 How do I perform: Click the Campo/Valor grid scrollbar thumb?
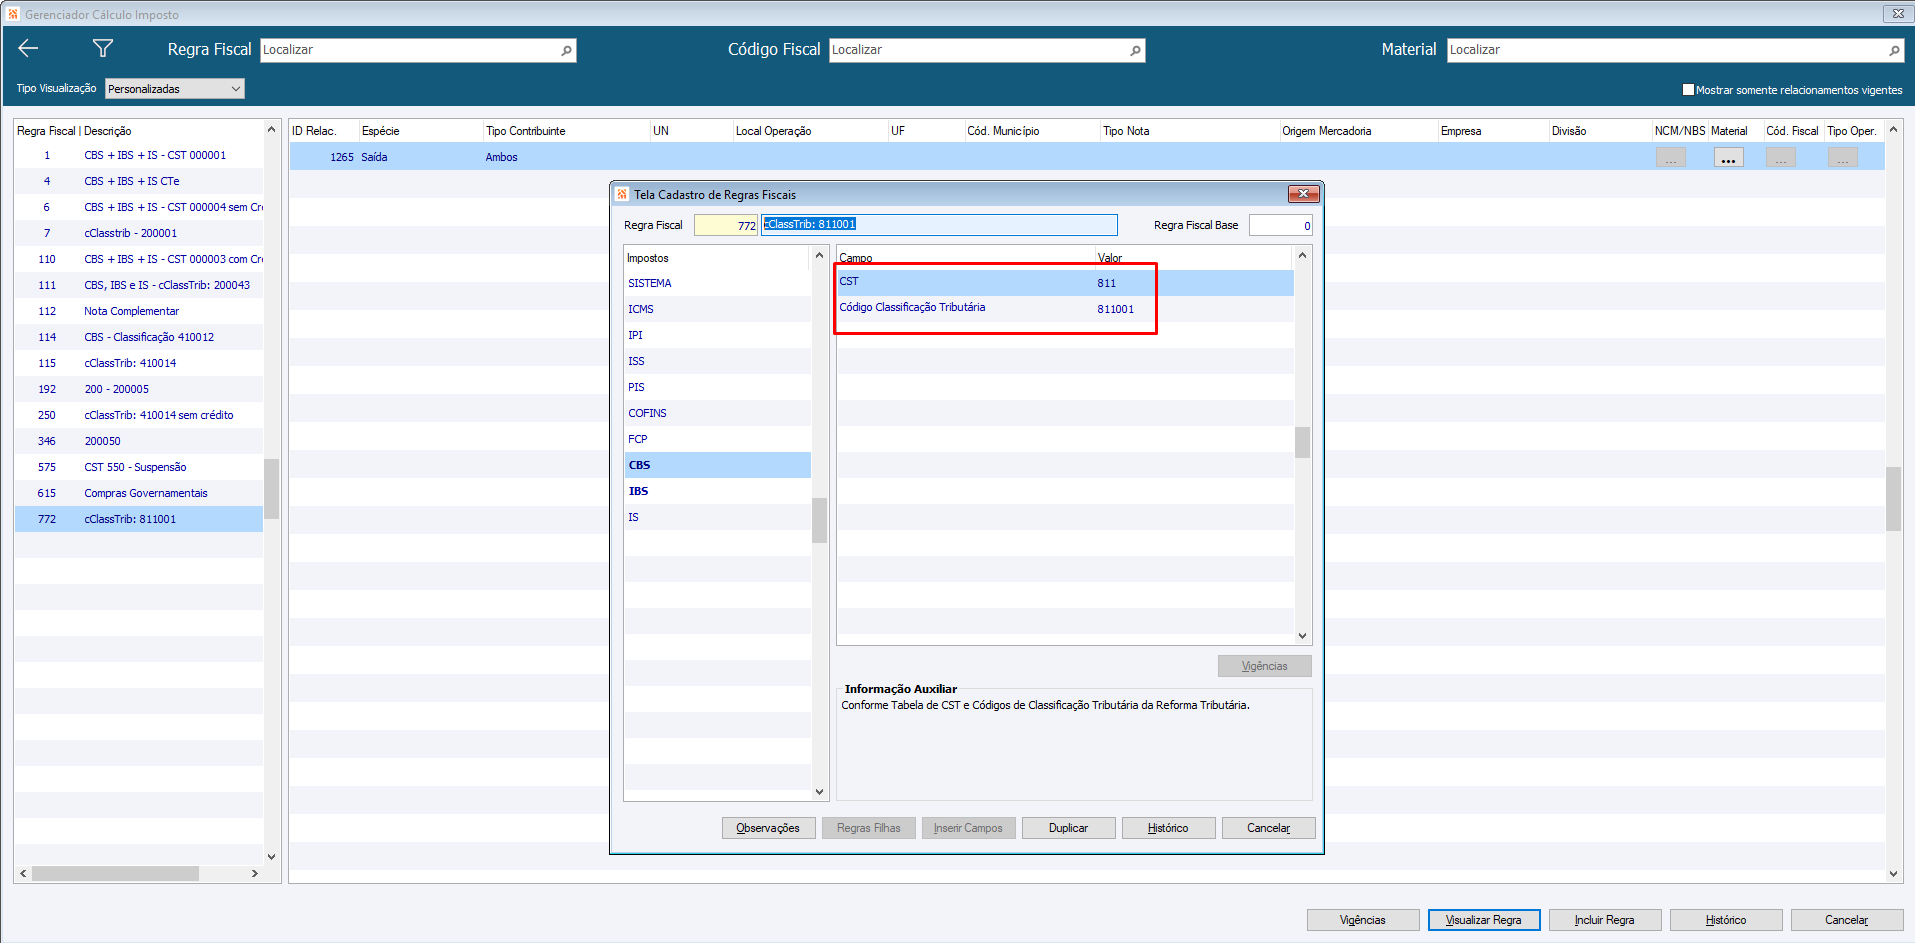1302,442
